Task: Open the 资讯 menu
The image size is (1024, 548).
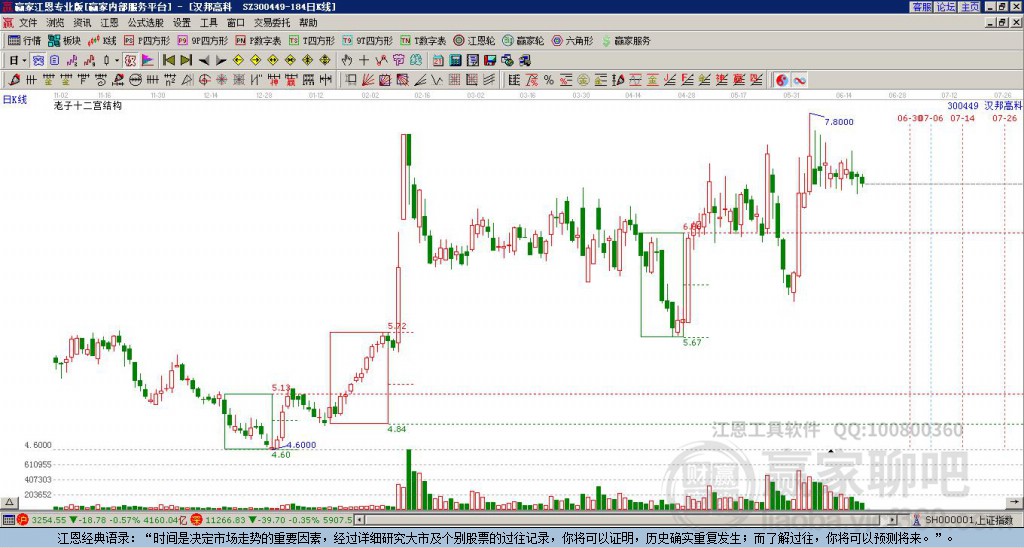Action: point(82,23)
